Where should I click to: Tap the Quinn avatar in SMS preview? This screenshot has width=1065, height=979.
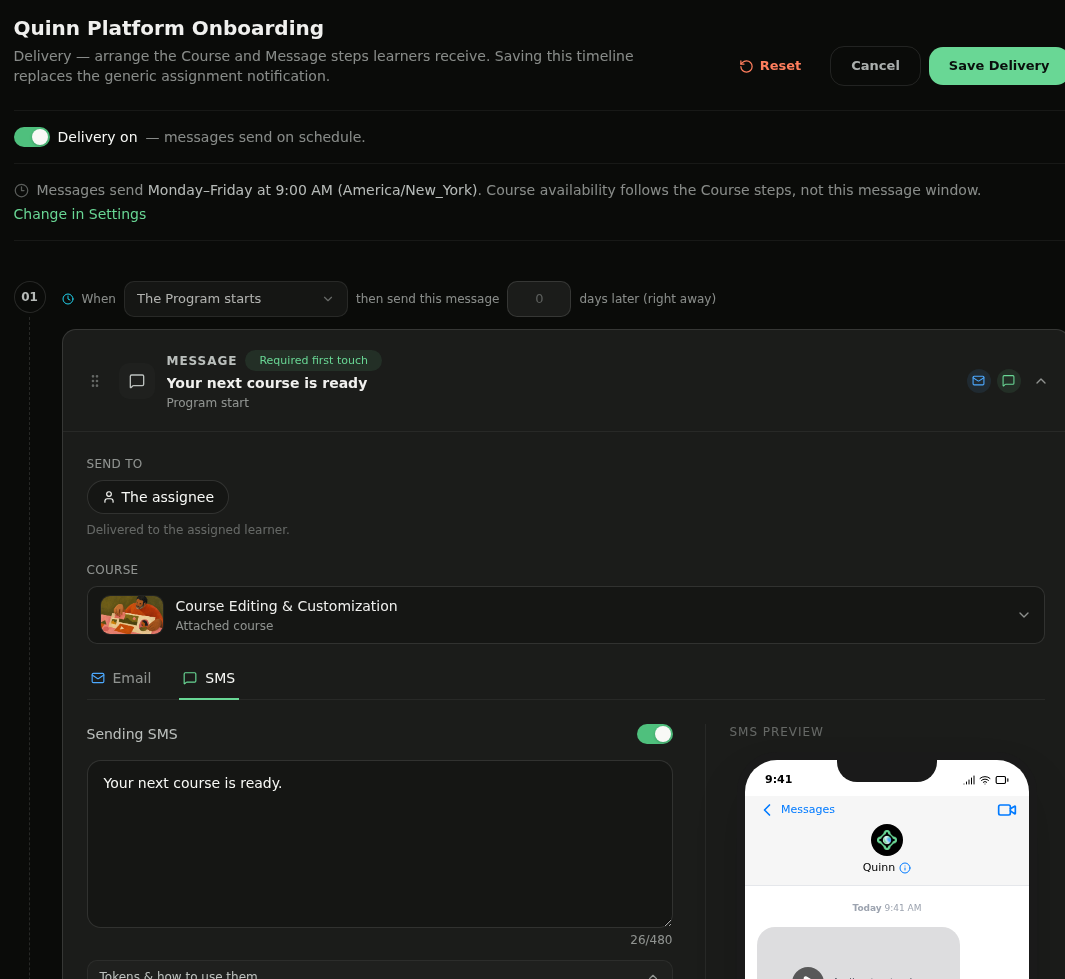886,840
